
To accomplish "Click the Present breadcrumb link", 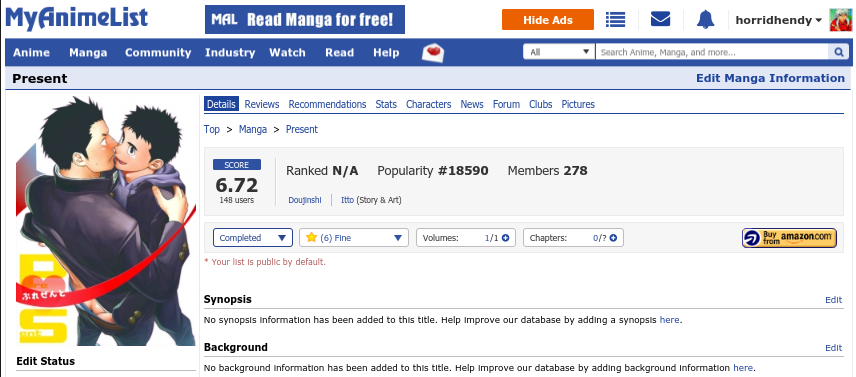I will (x=301, y=129).
